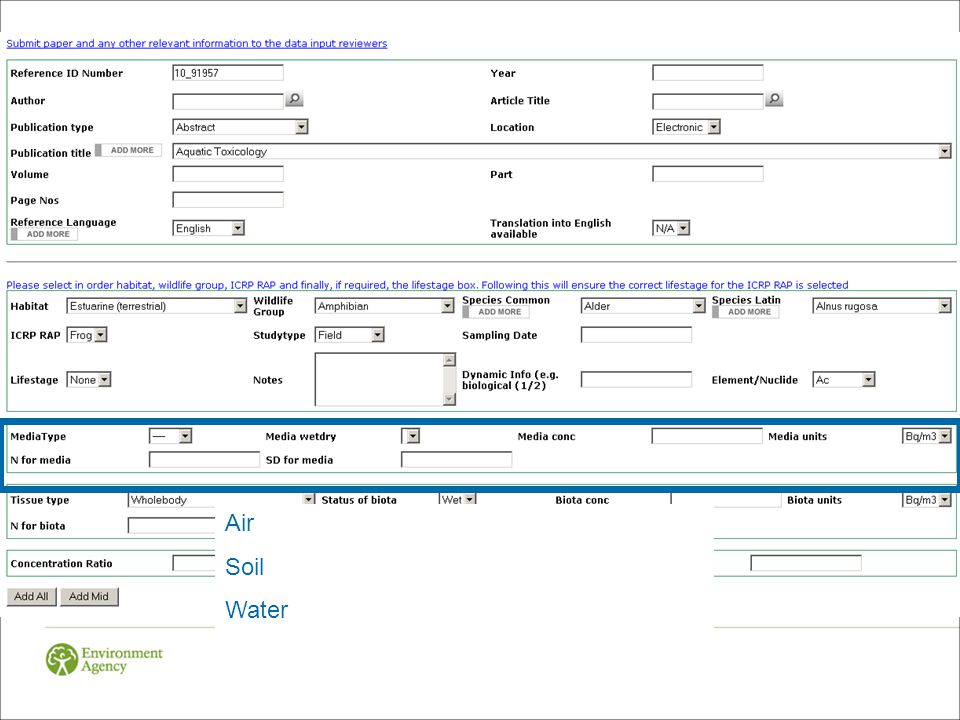Viewport: 960px width, 720px height.
Task: Click the Article Title text field
Action: click(708, 101)
